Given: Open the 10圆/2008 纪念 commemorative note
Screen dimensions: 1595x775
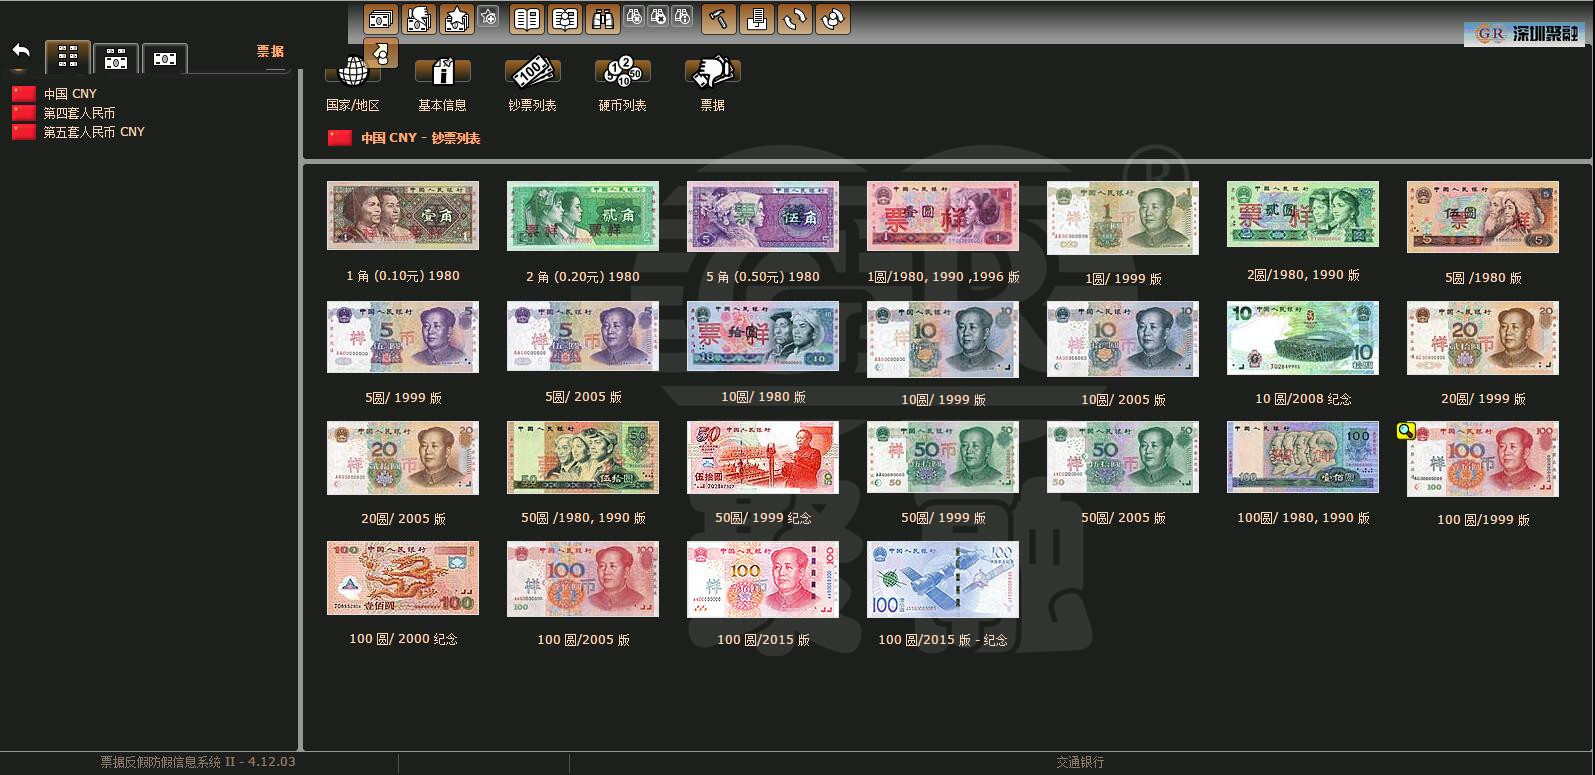Looking at the screenshot, I should click(1303, 338).
